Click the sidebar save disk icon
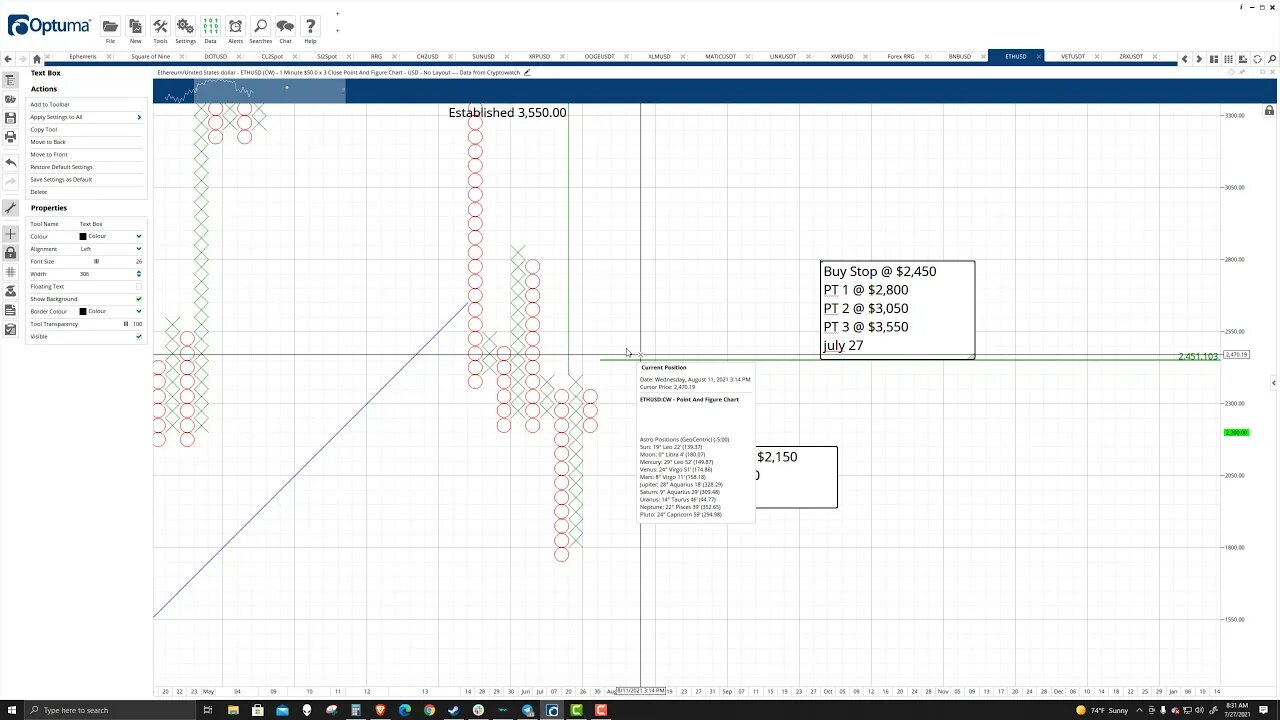Viewport: 1280px width, 720px height. [x=11, y=118]
